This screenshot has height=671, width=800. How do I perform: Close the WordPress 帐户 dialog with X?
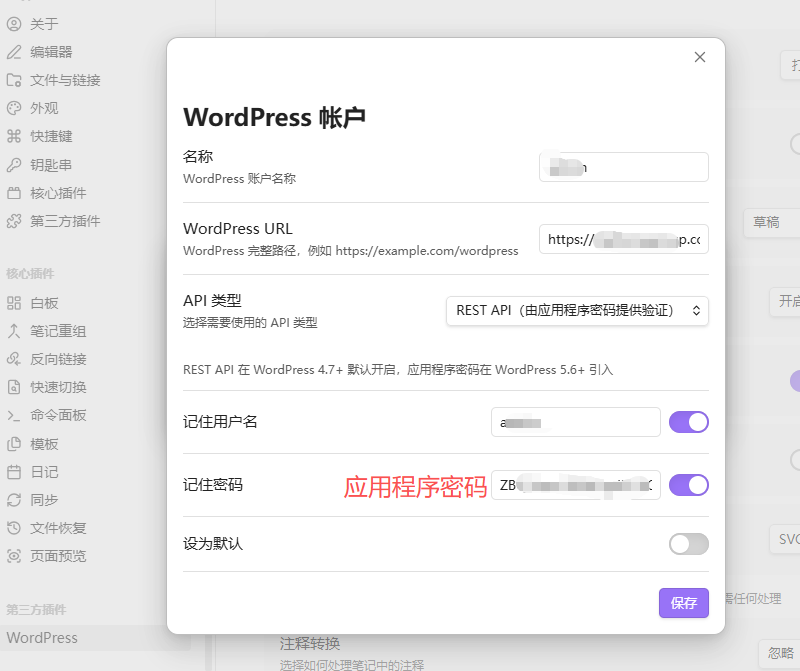point(700,57)
